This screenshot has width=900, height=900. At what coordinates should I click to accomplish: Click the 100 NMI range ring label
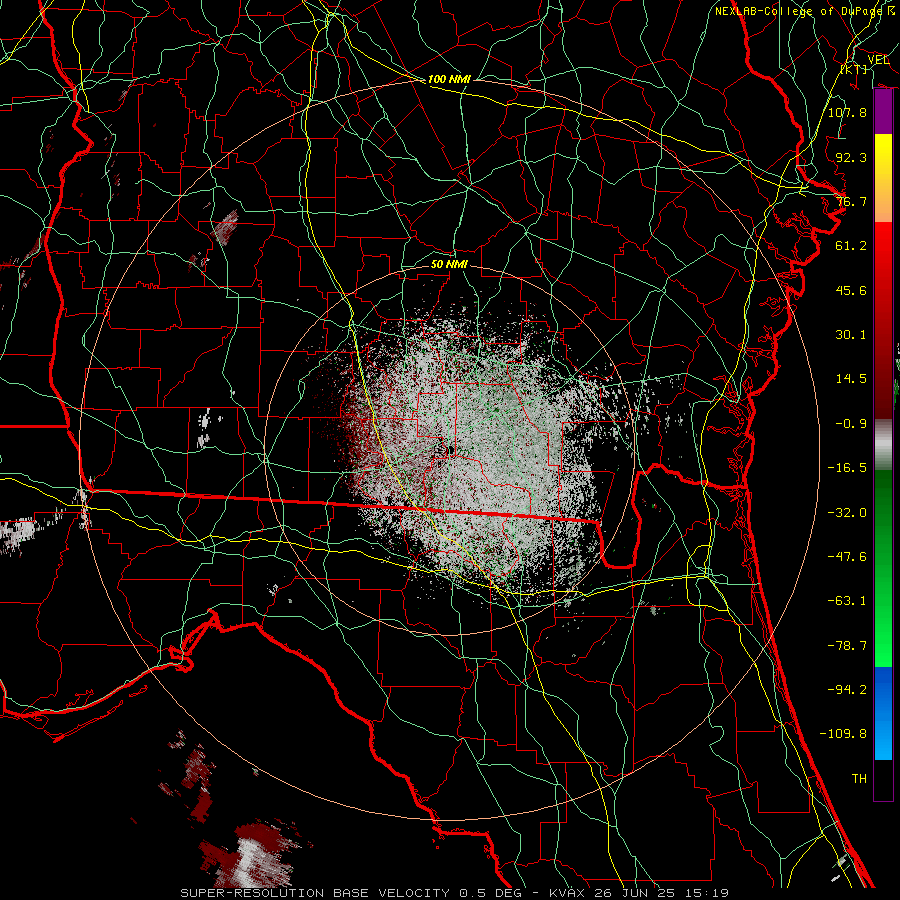(x=449, y=79)
